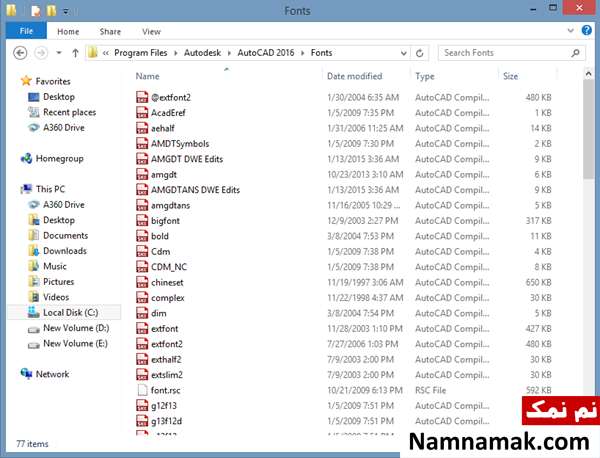600x458 pixels.
Task: Open the recent locations dropdown arrow
Action: click(59, 53)
